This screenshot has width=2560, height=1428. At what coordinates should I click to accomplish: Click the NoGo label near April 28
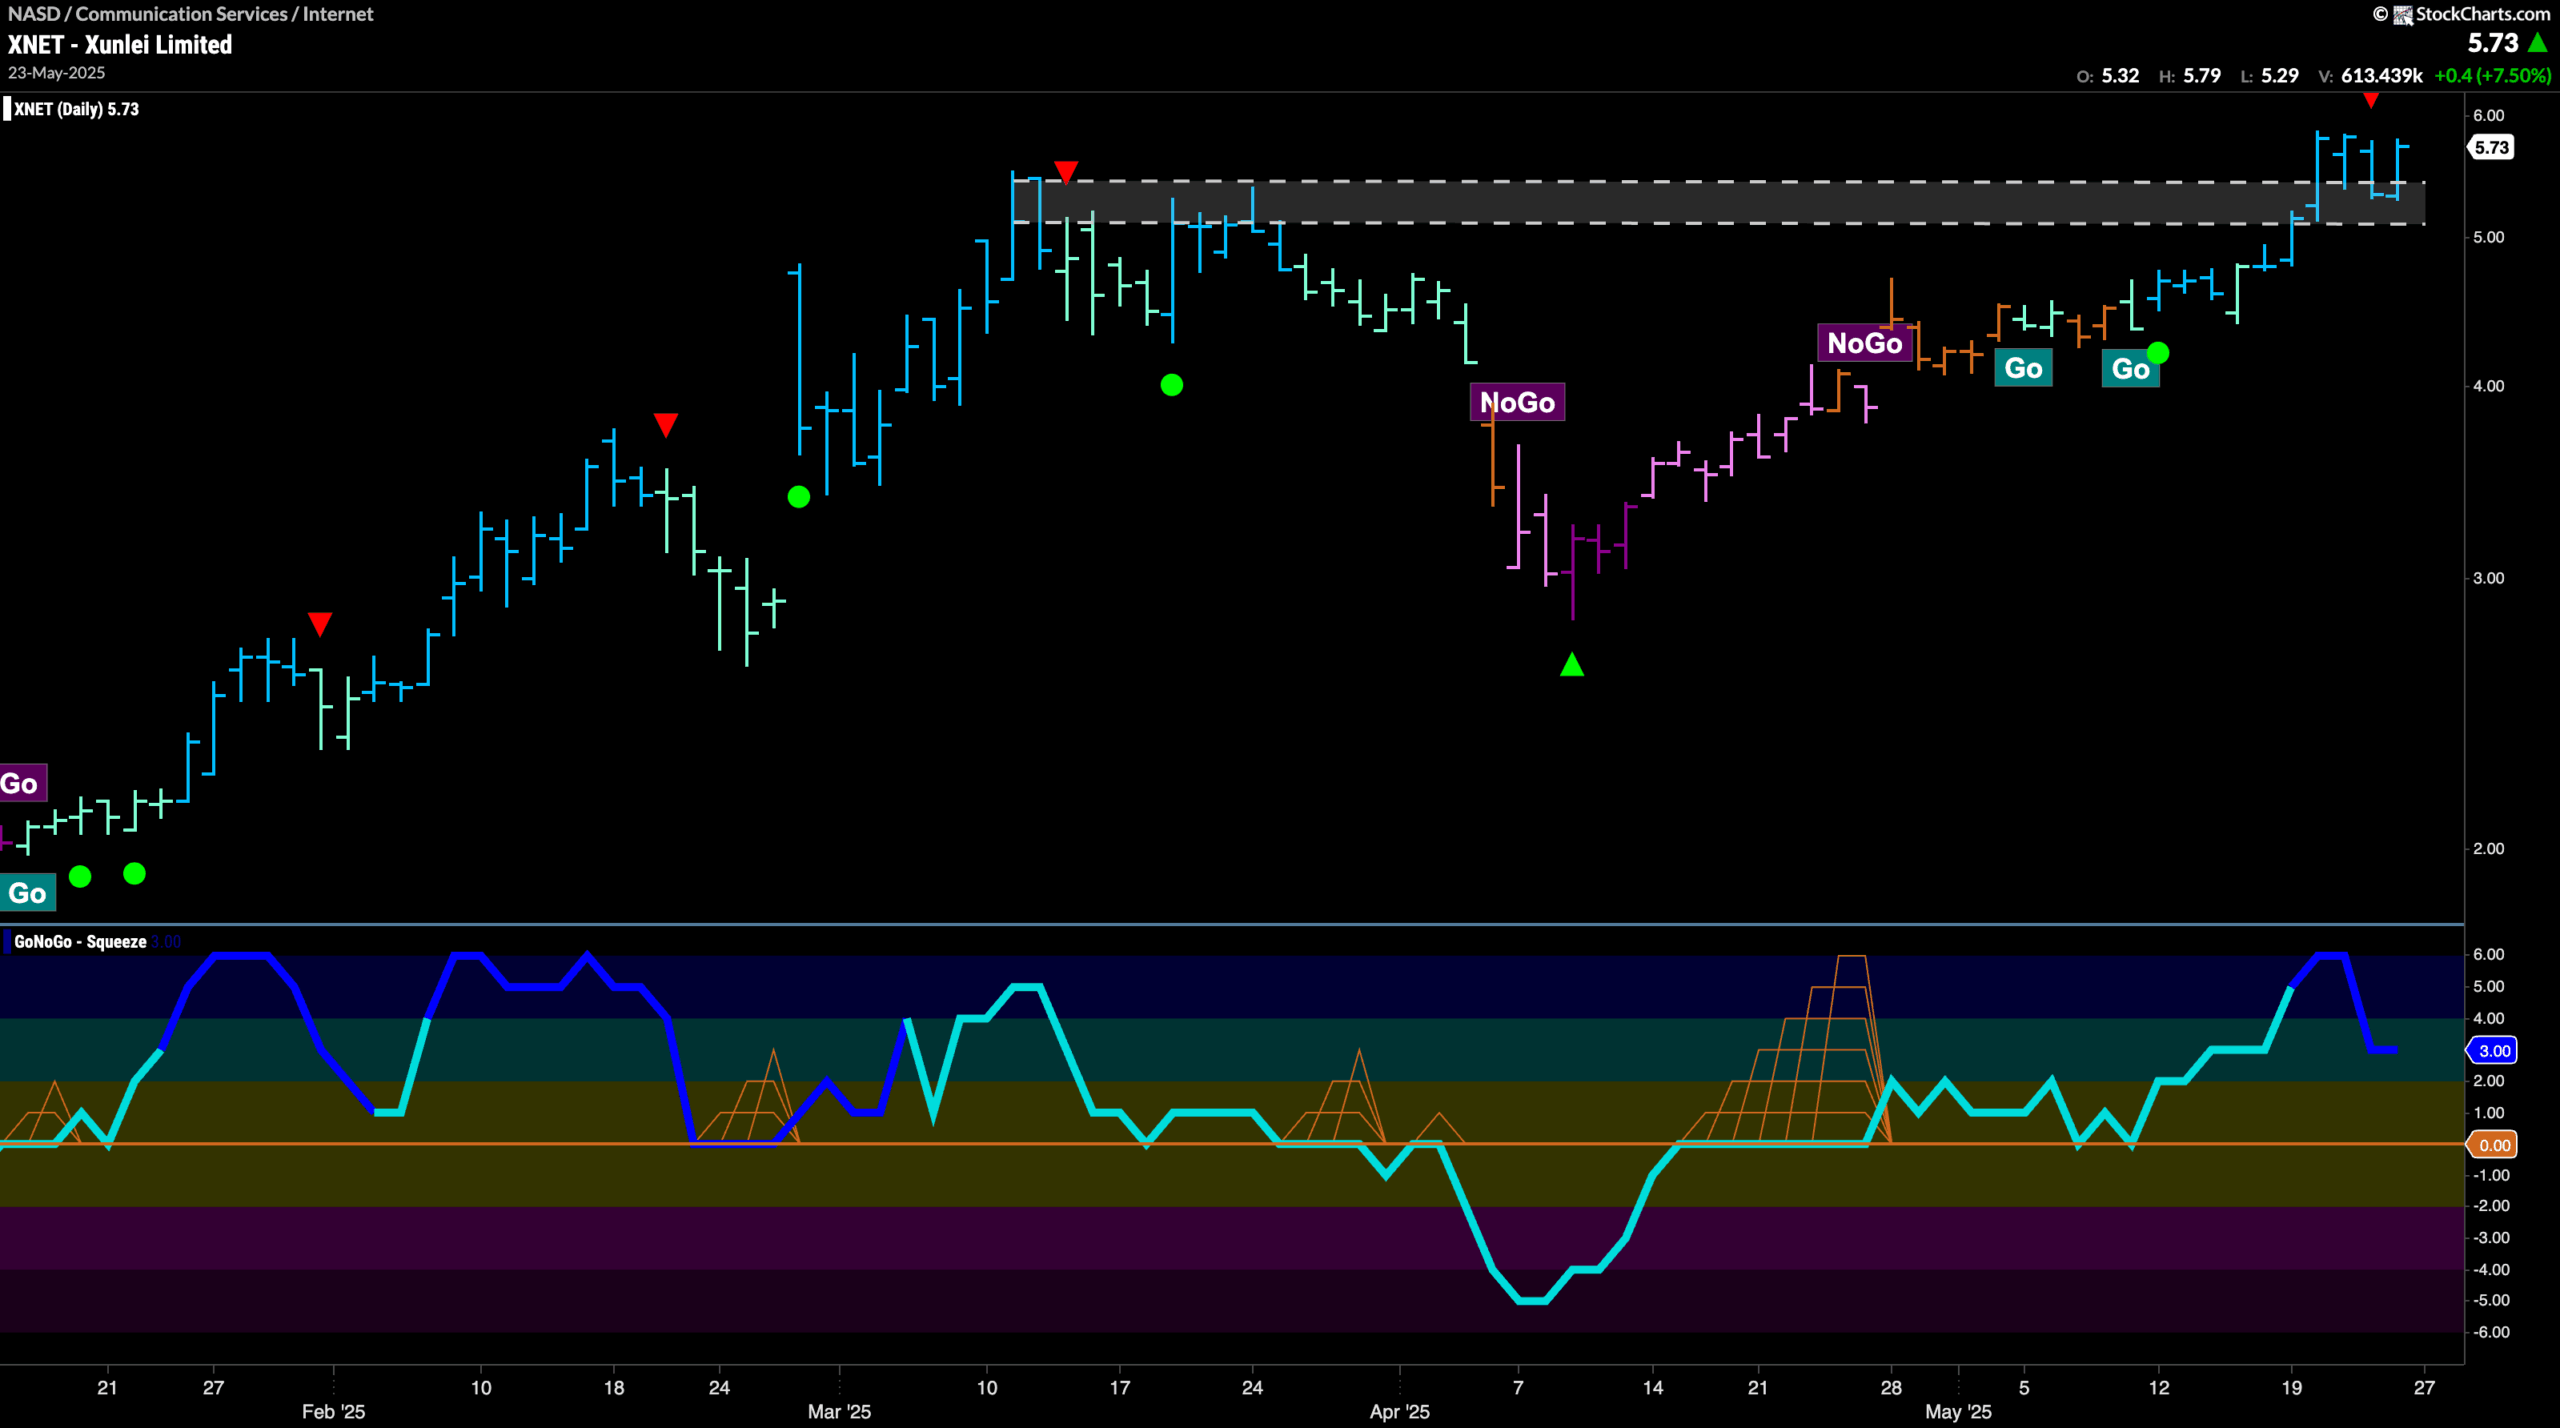pos(1864,343)
